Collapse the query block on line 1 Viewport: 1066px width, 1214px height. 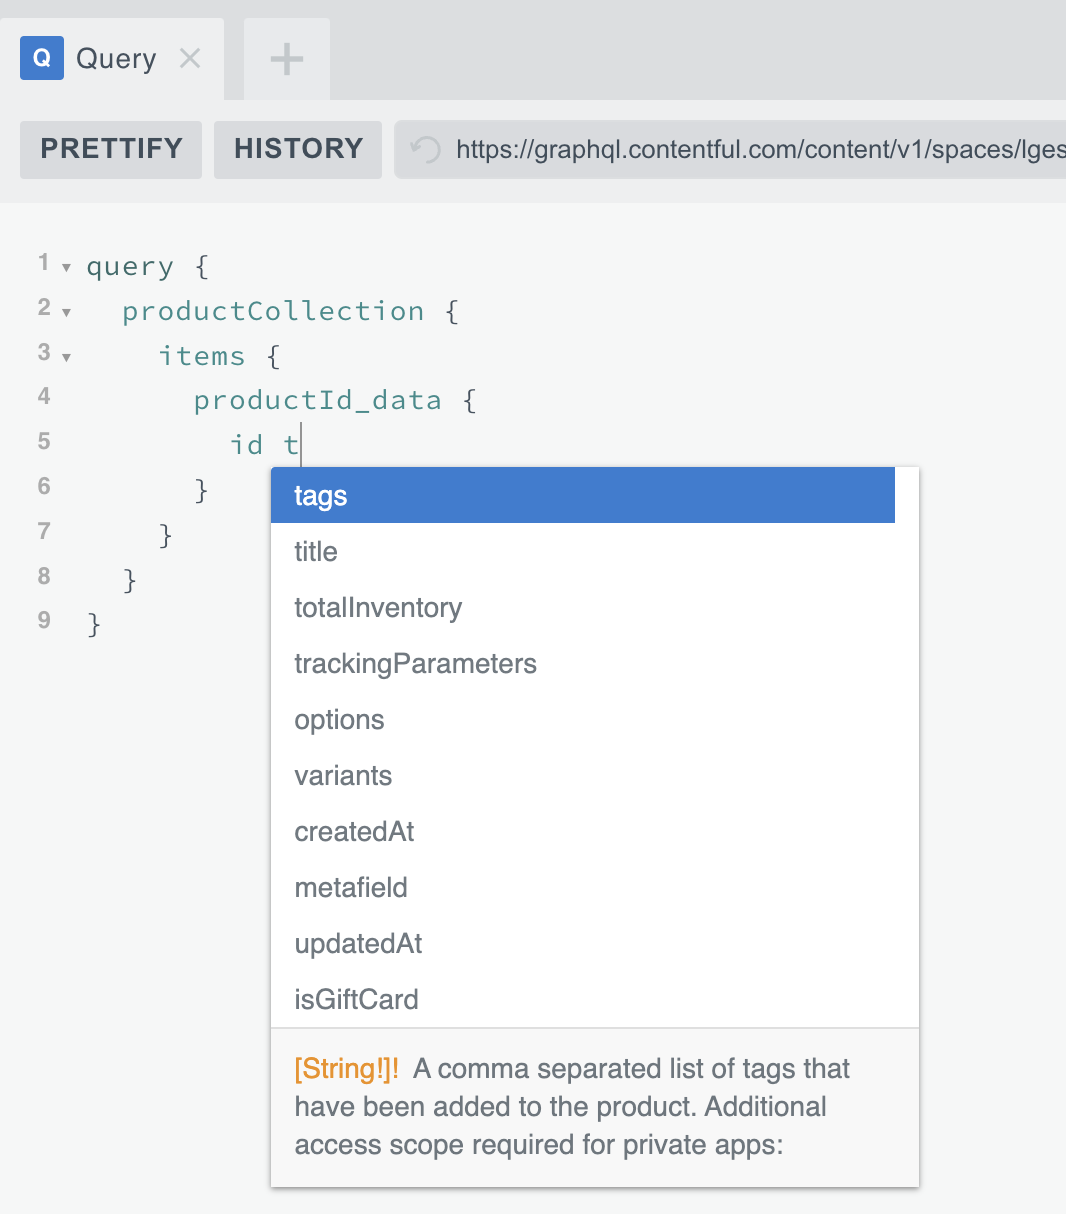coord(66,268)
